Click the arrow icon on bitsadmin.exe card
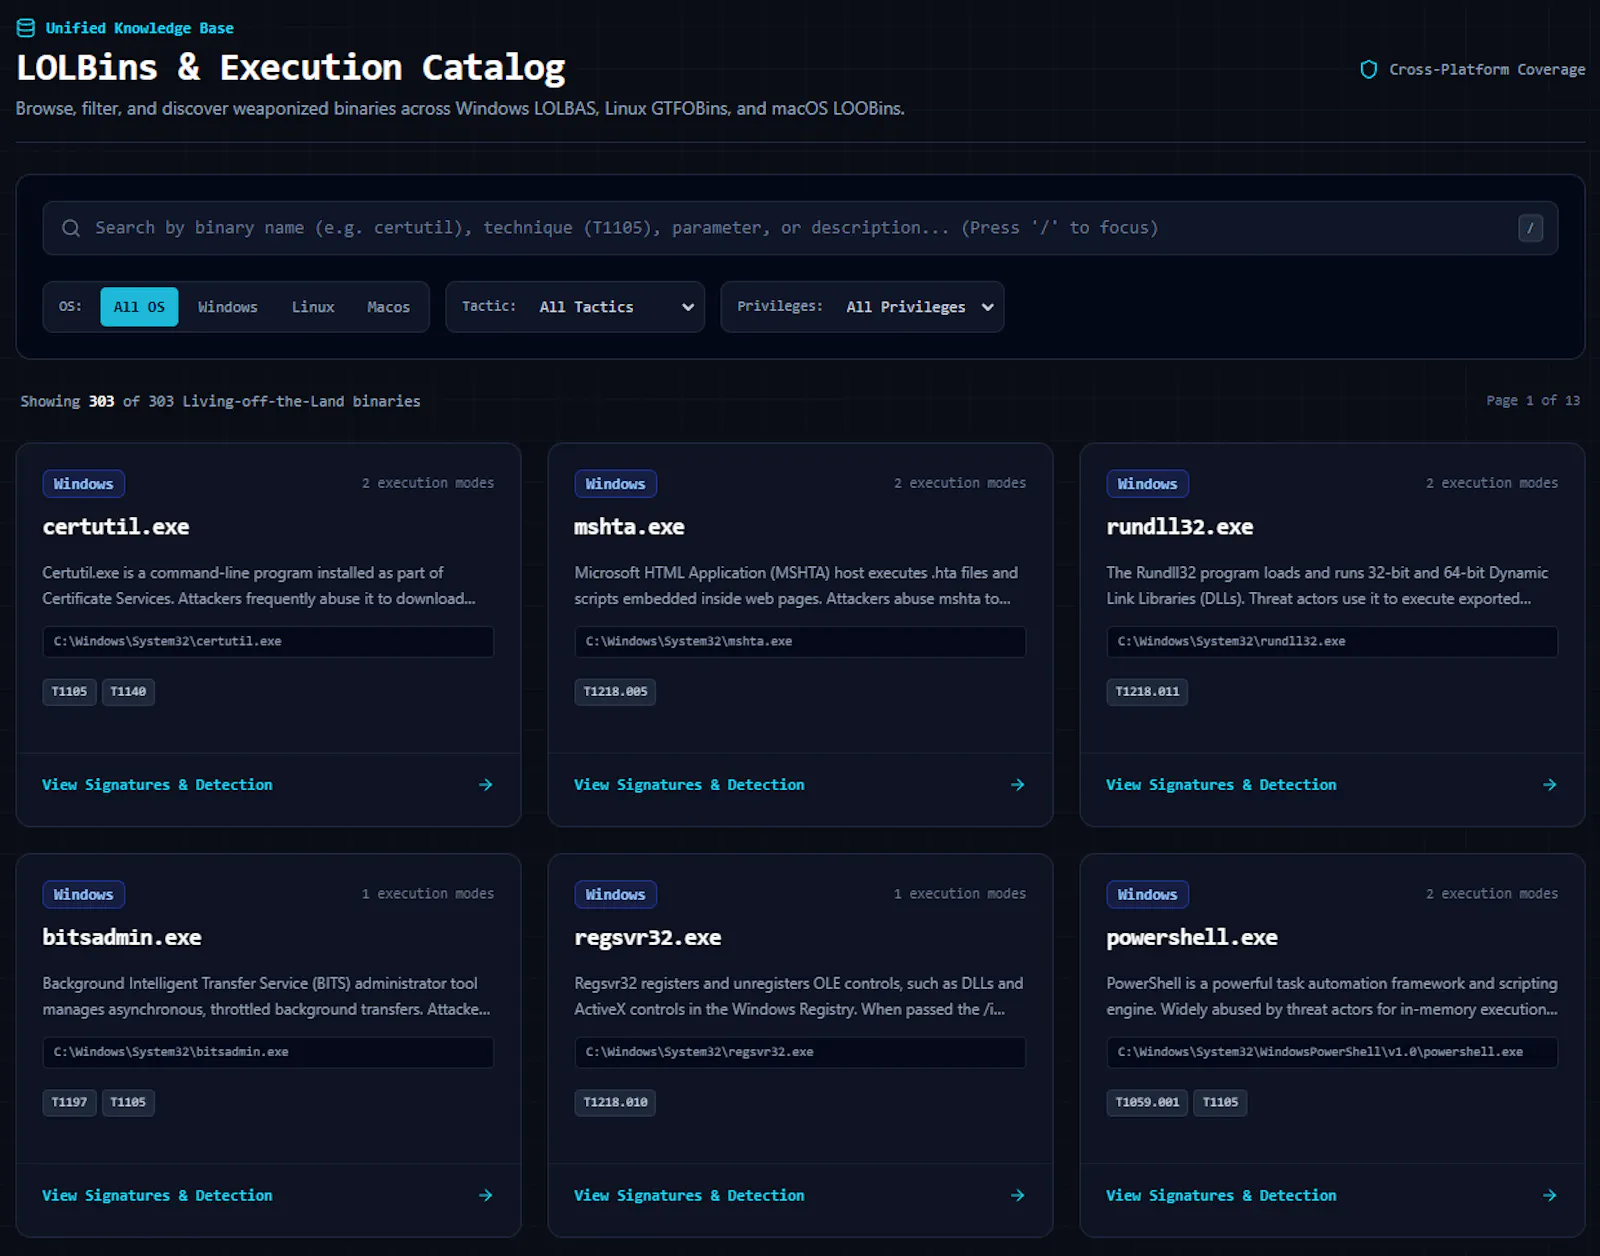This screenshot has width=1600, height=1256. (x=486, y=1196)
